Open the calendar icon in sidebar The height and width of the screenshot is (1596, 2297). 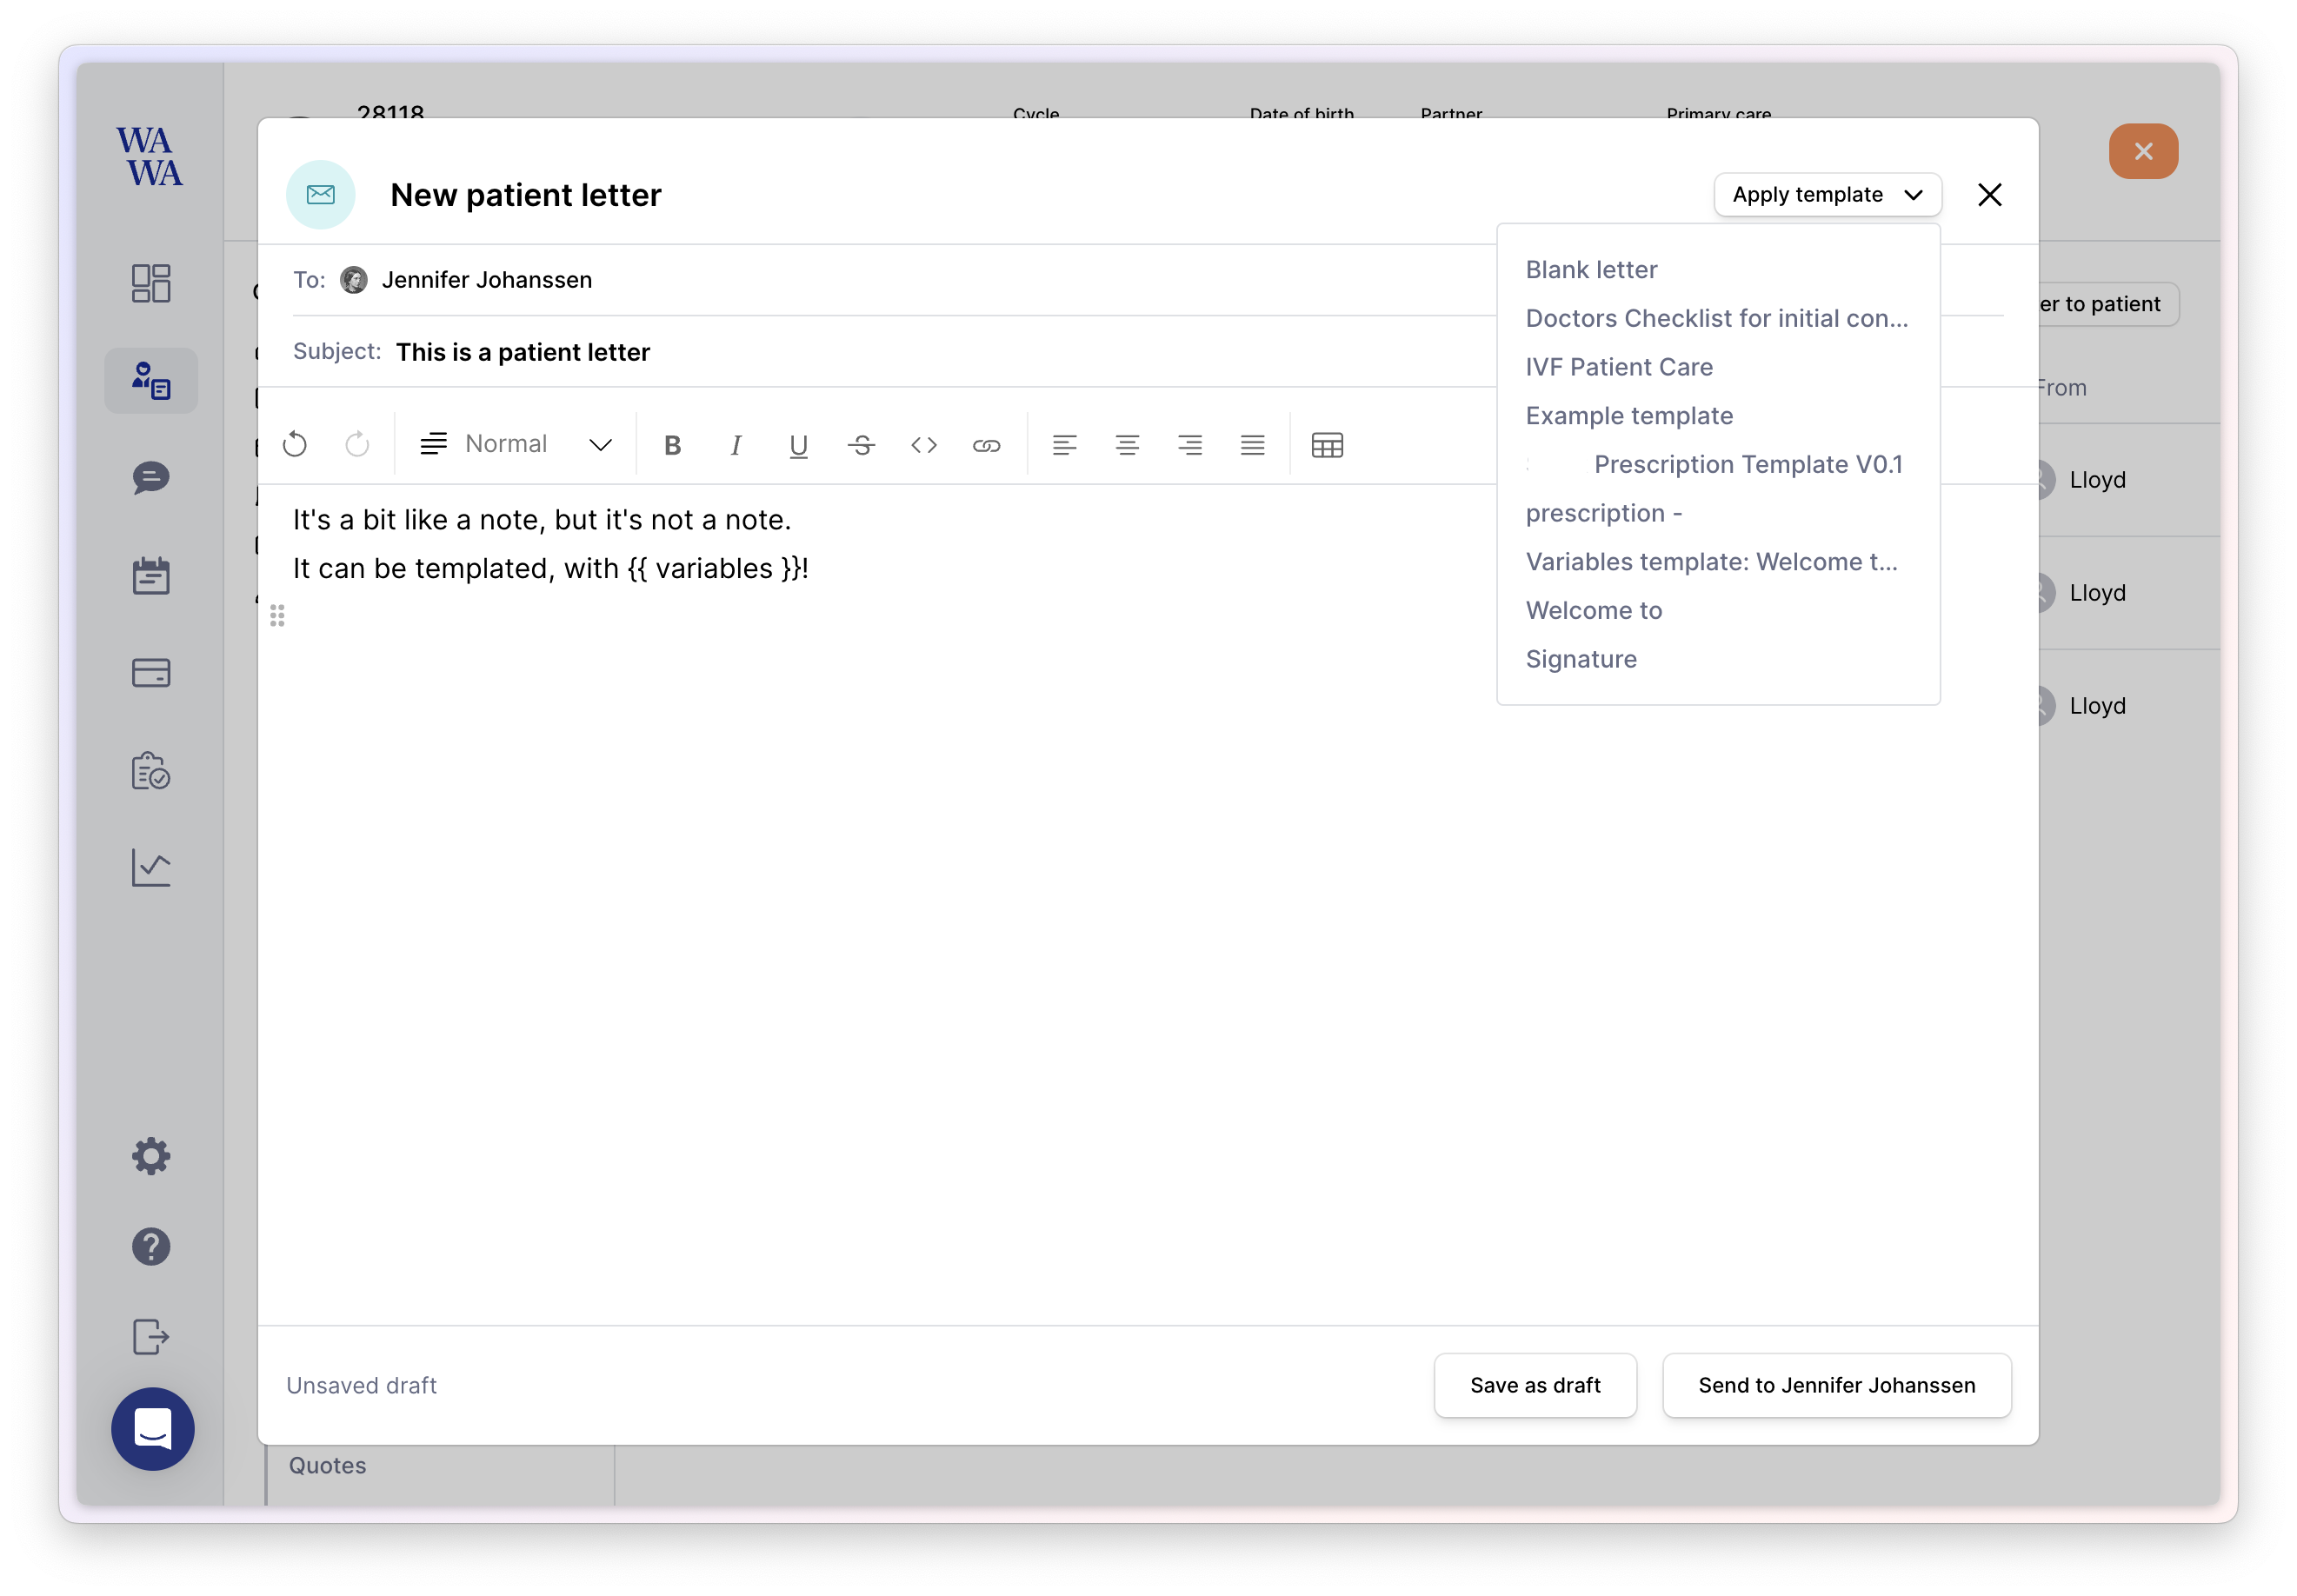151,576
